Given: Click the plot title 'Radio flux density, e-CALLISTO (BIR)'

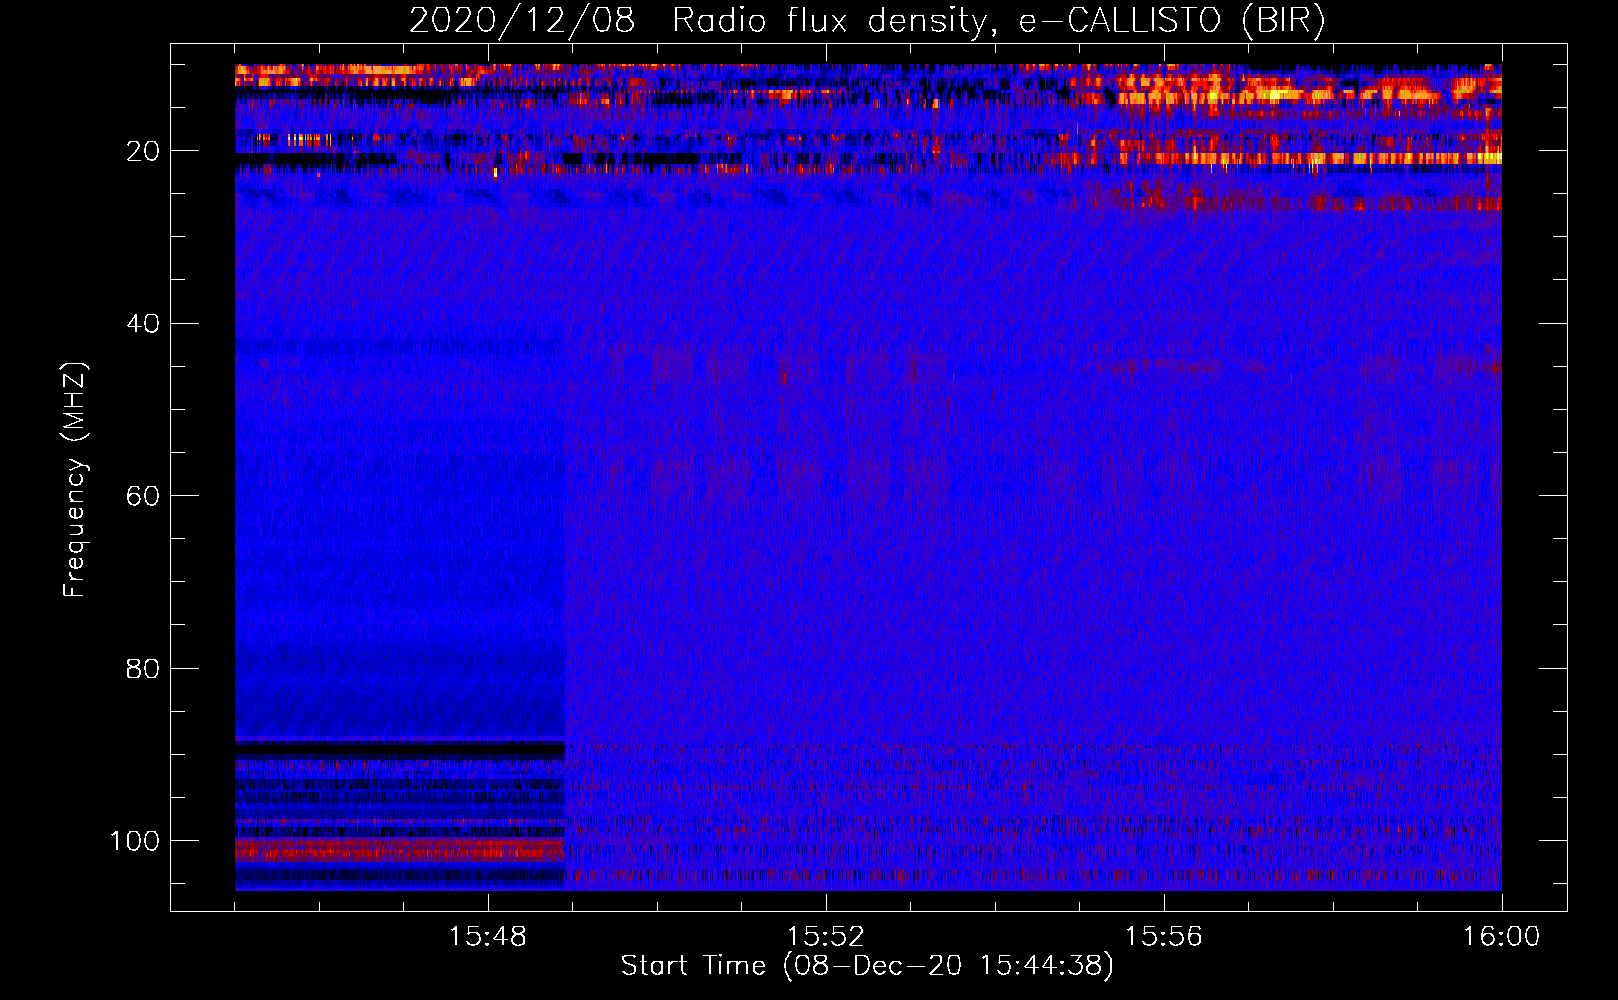Looking at the screenshot, I should [998, 21].
